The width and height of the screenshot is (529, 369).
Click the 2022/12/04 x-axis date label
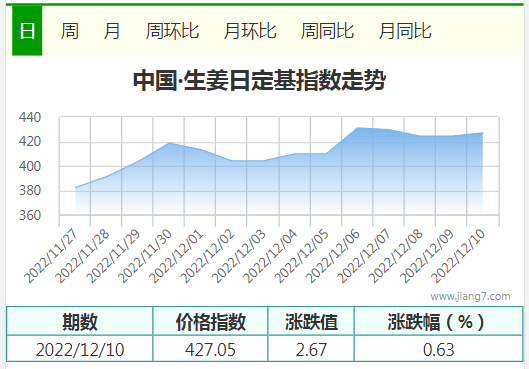pos(270,256)
